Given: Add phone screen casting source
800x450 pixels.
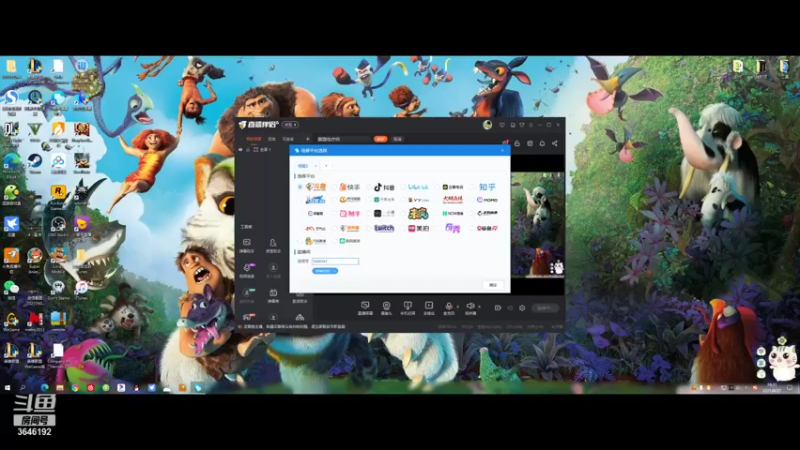Looking at the screenshot, I should [x=407, y=308].
